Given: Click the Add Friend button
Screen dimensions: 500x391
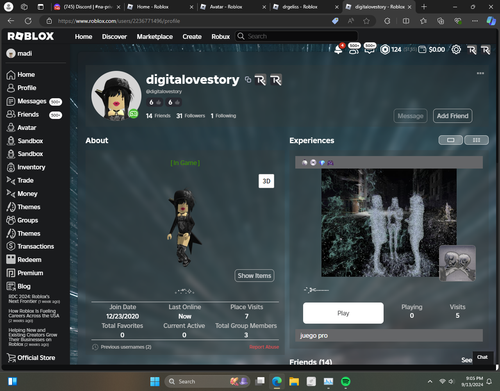Looking at the screenshot, I should pyautogui.click(x=452, y=116).
